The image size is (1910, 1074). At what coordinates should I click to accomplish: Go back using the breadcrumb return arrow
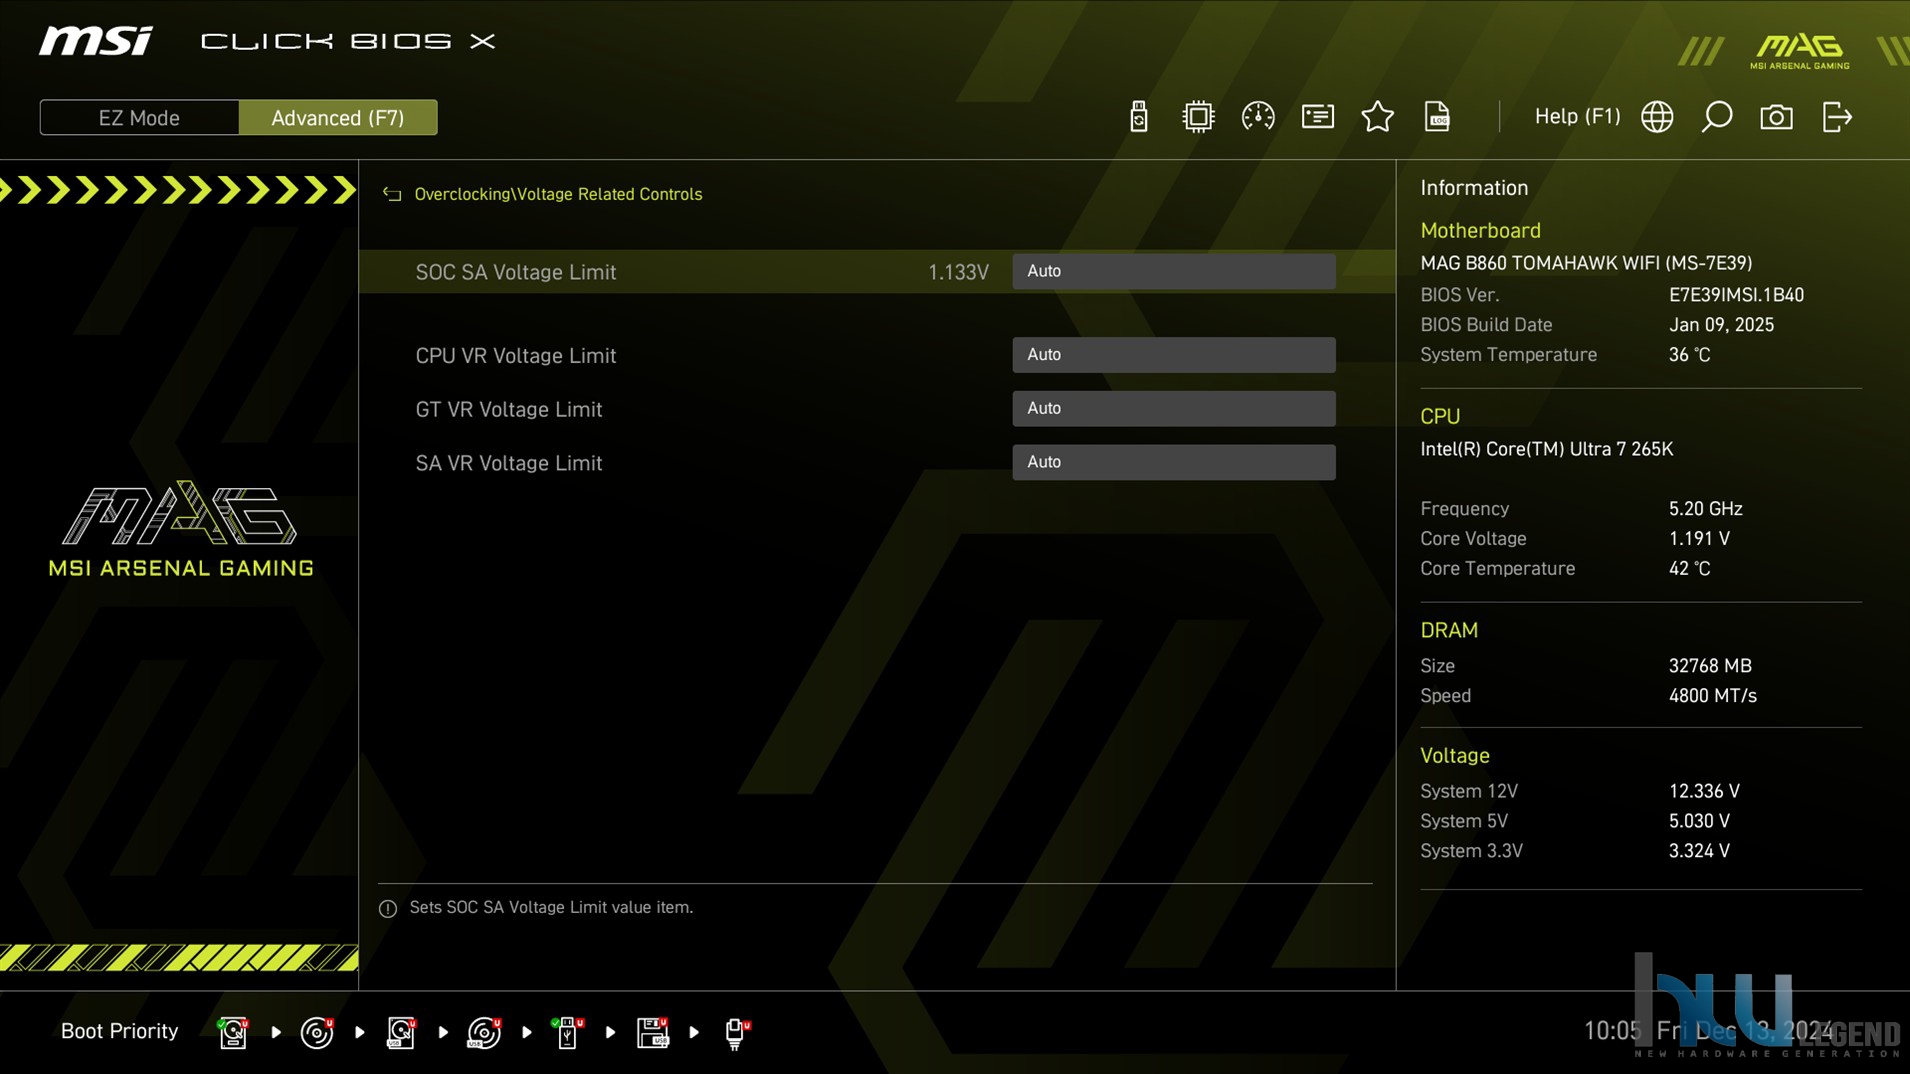(x=392, y=194)
